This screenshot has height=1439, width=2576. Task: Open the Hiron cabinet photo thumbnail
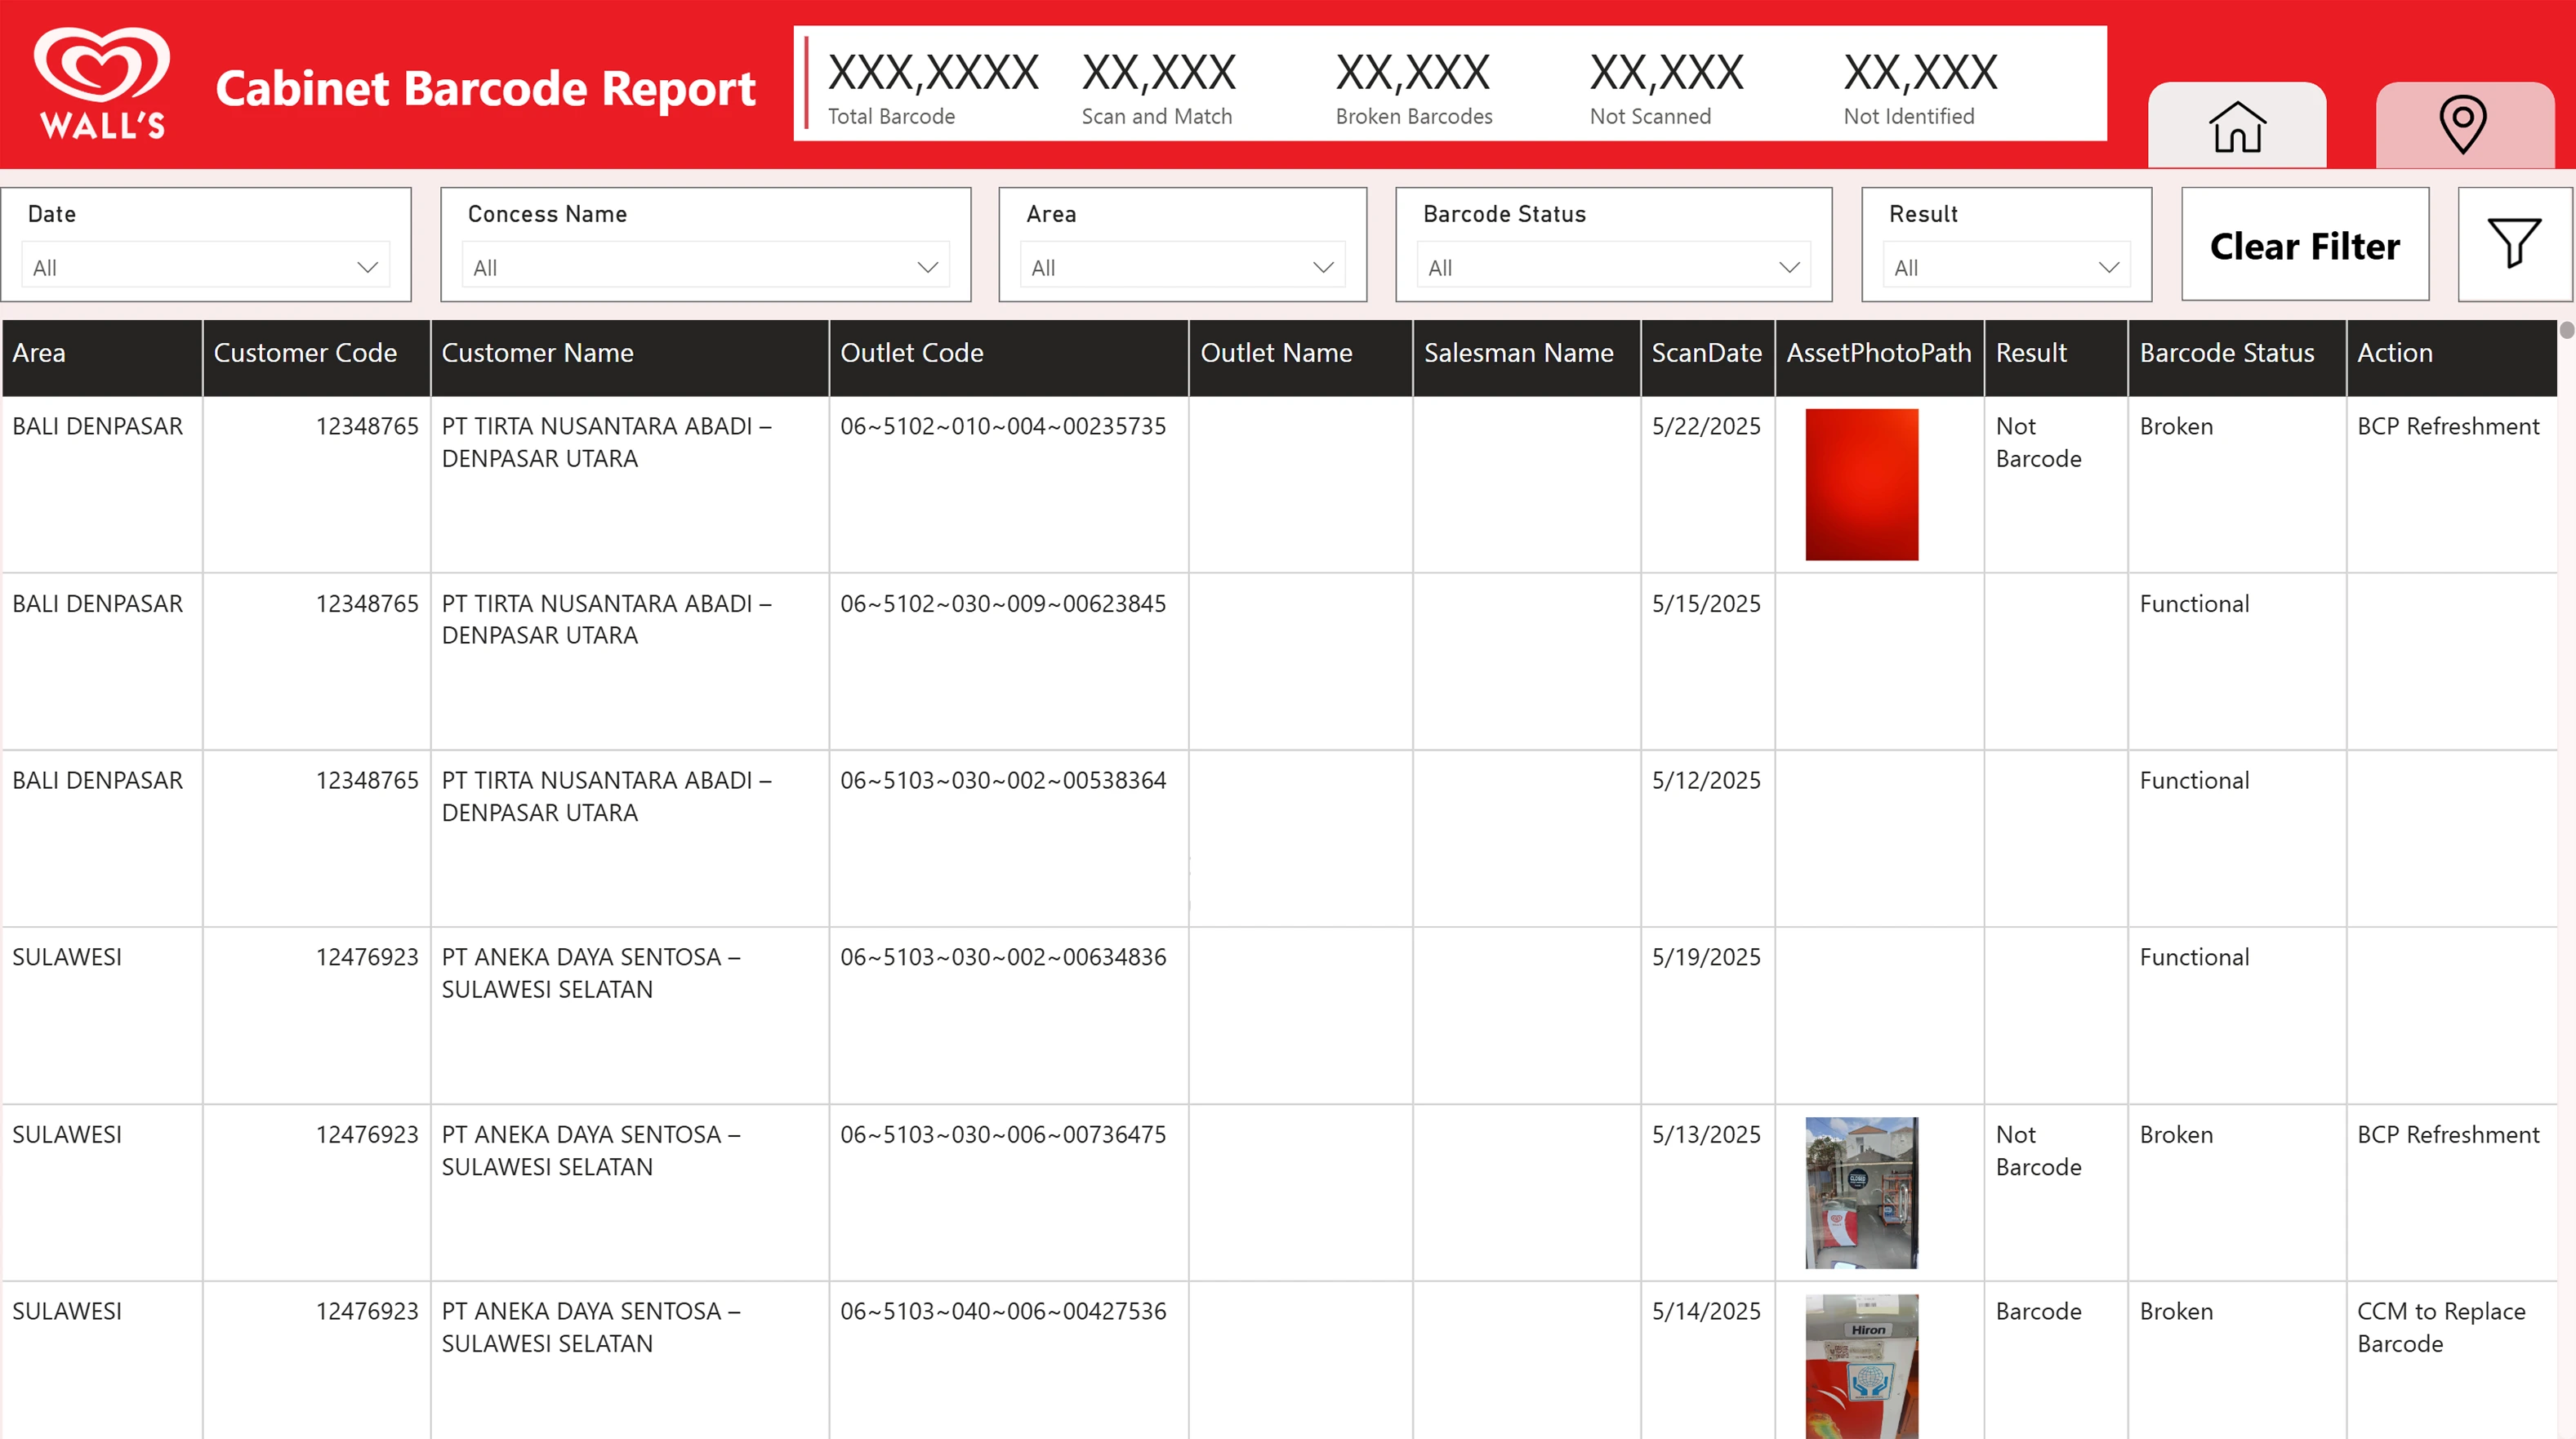(1861, 1365)
